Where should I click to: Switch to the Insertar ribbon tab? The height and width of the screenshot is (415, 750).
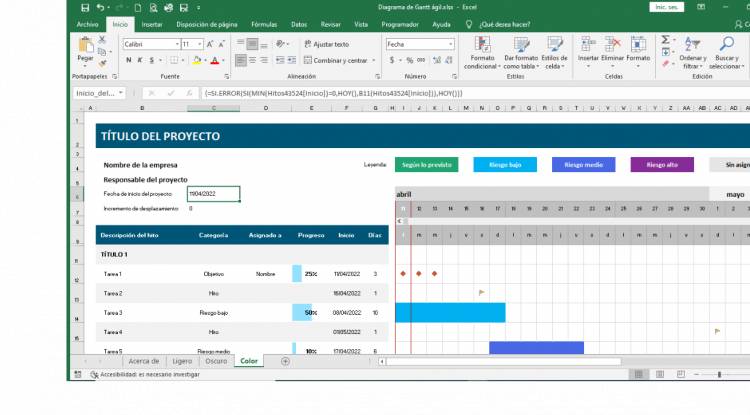[152, 24]
